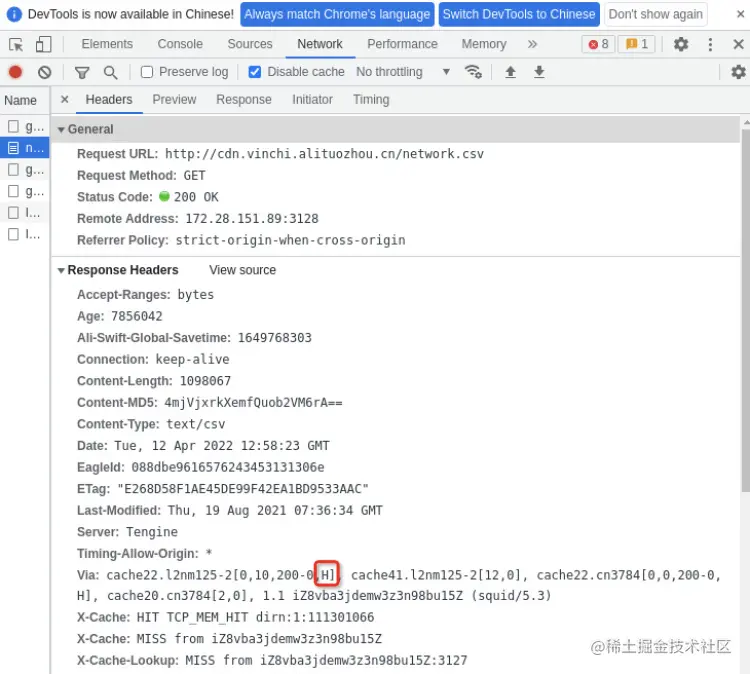Click Switch DevTools to Chinese
This screenshot has height=674, width=750.
tap(518, 14)
